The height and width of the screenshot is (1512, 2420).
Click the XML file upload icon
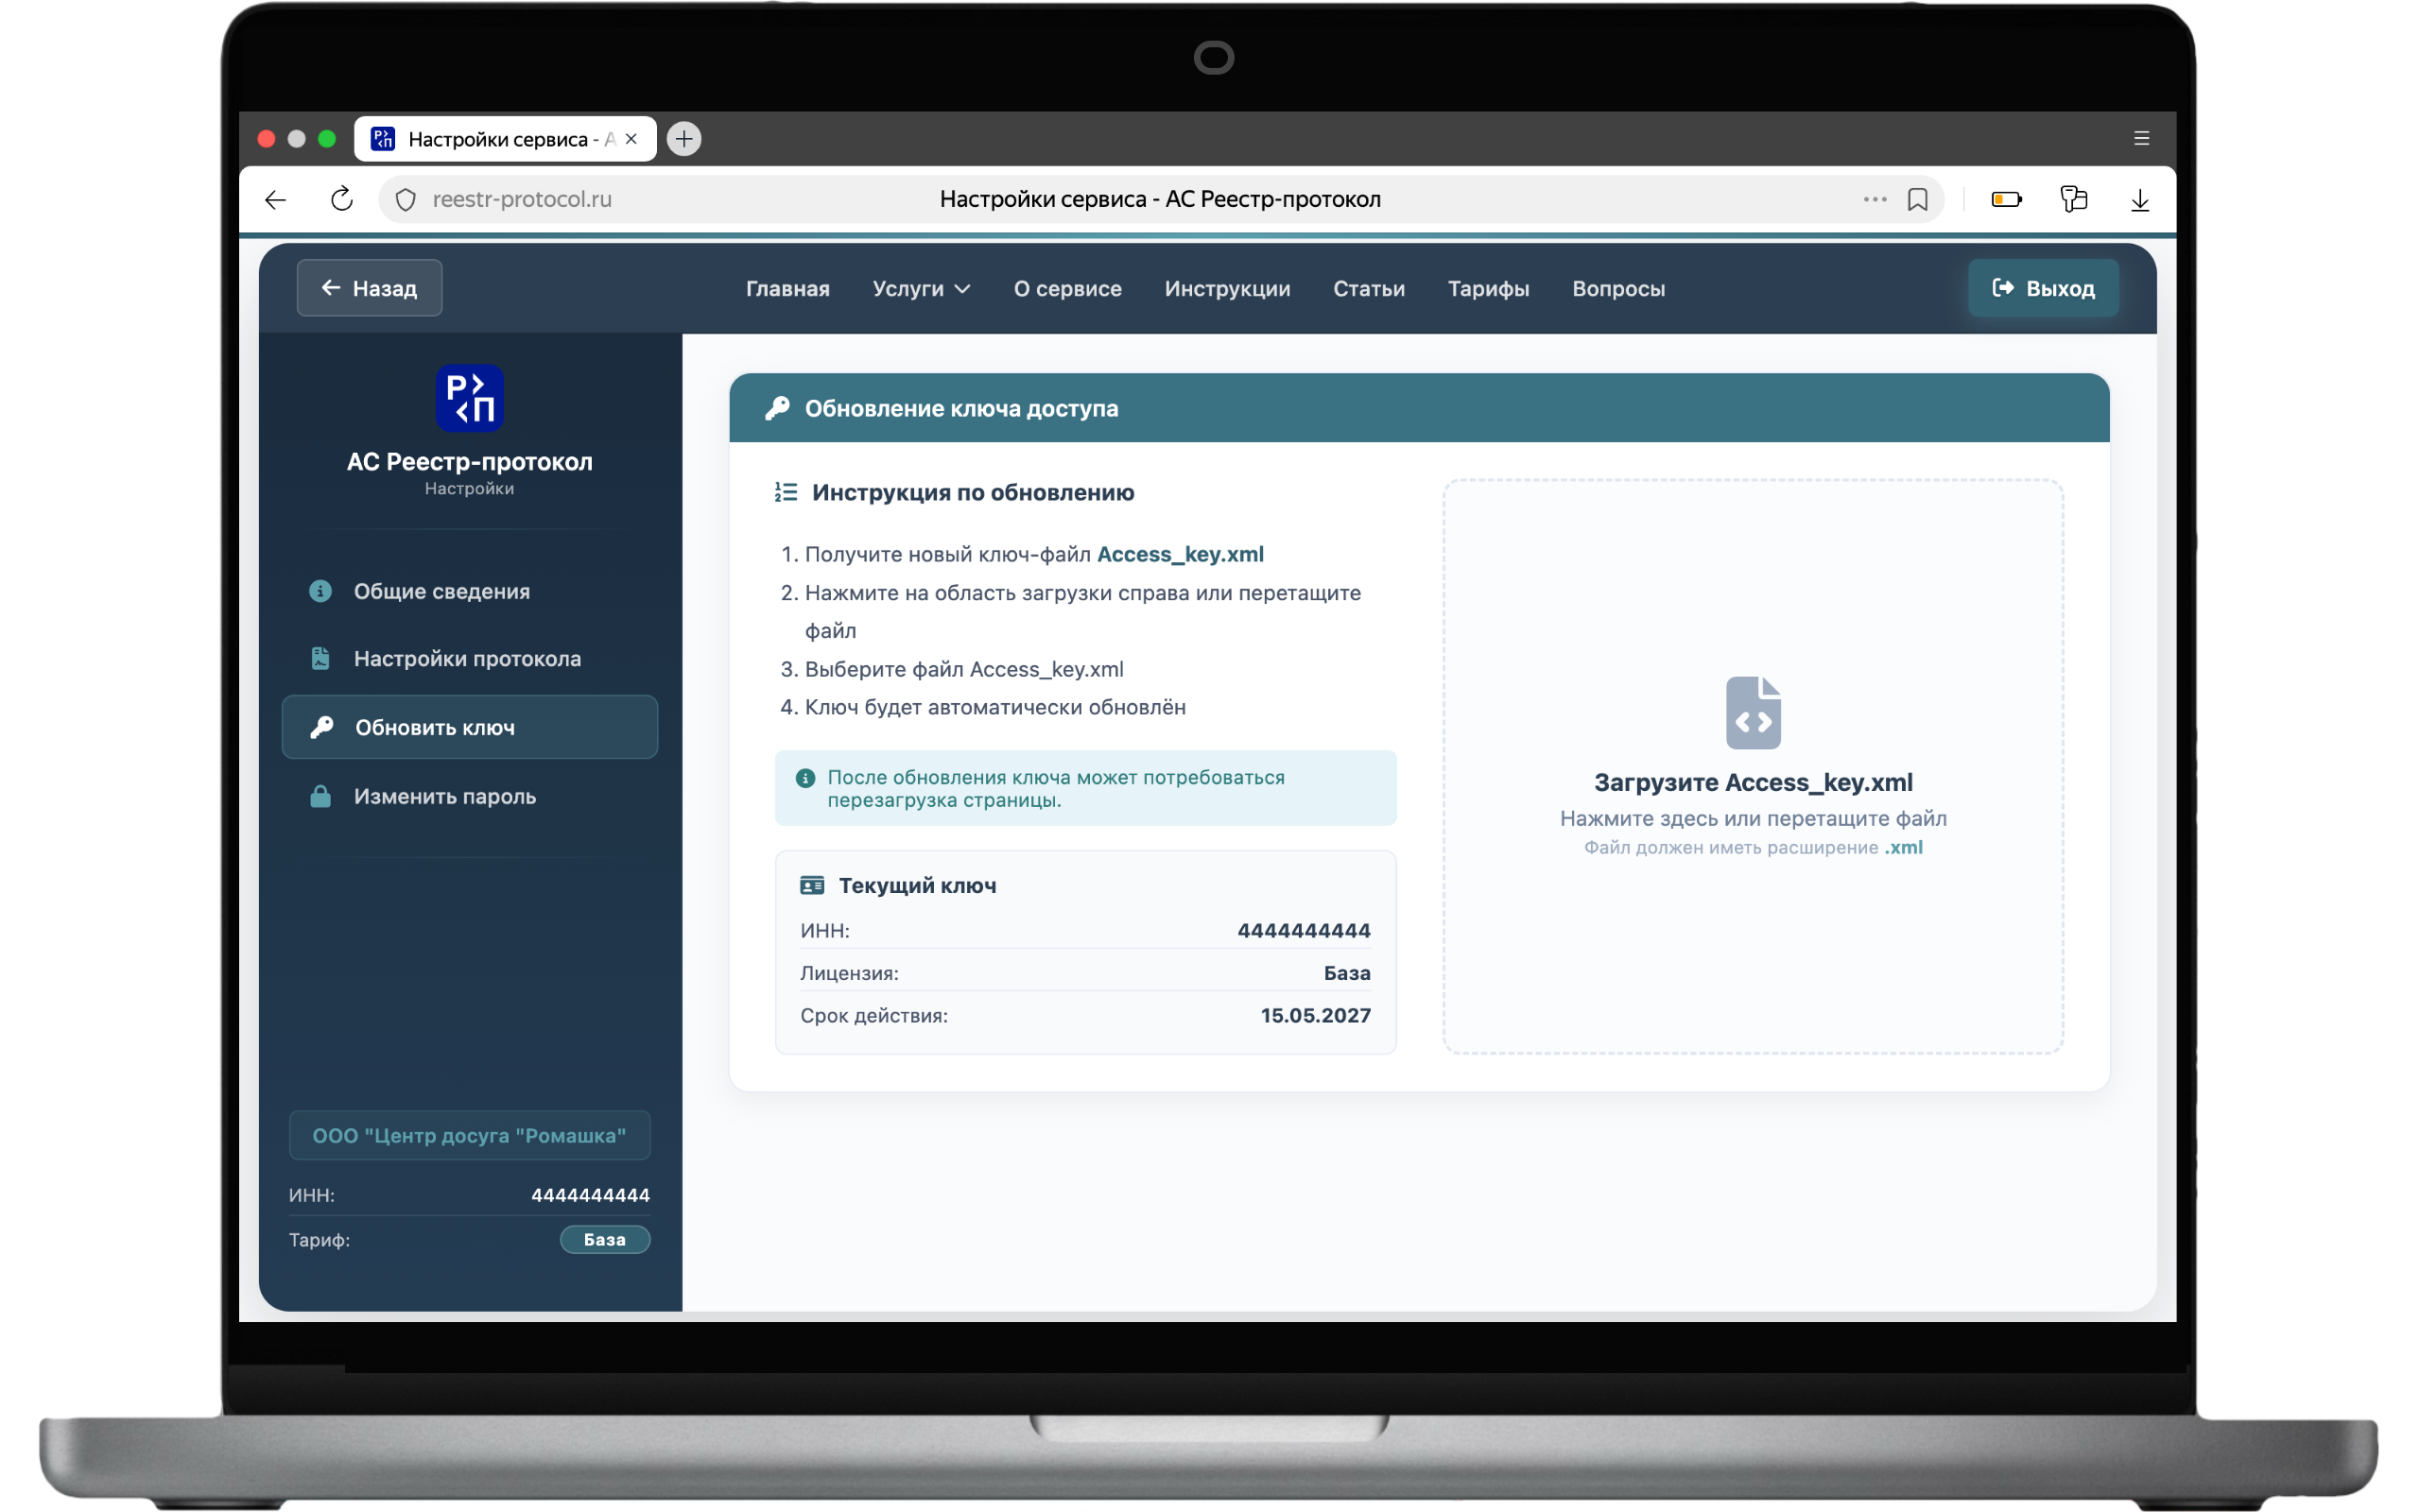(x=1752, y=712)
